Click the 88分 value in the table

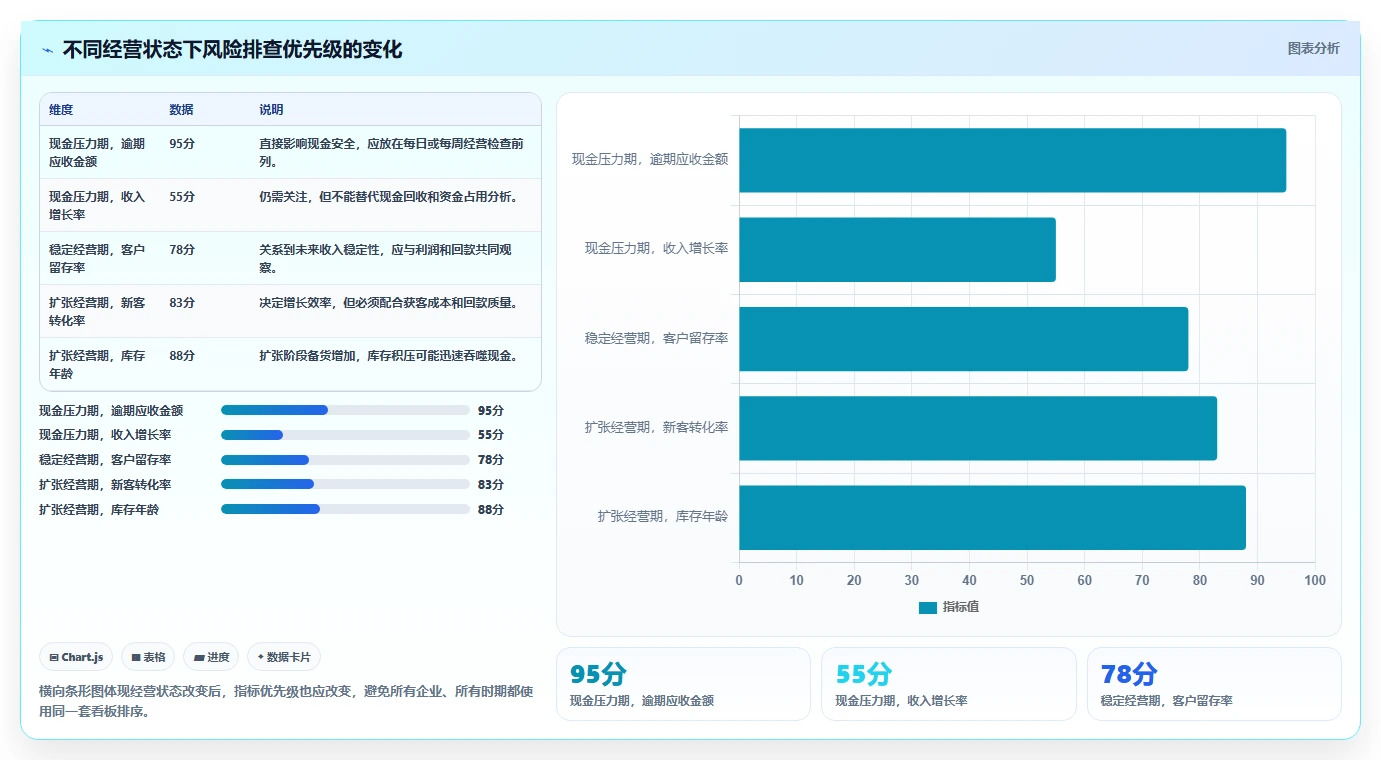point(182,356)
